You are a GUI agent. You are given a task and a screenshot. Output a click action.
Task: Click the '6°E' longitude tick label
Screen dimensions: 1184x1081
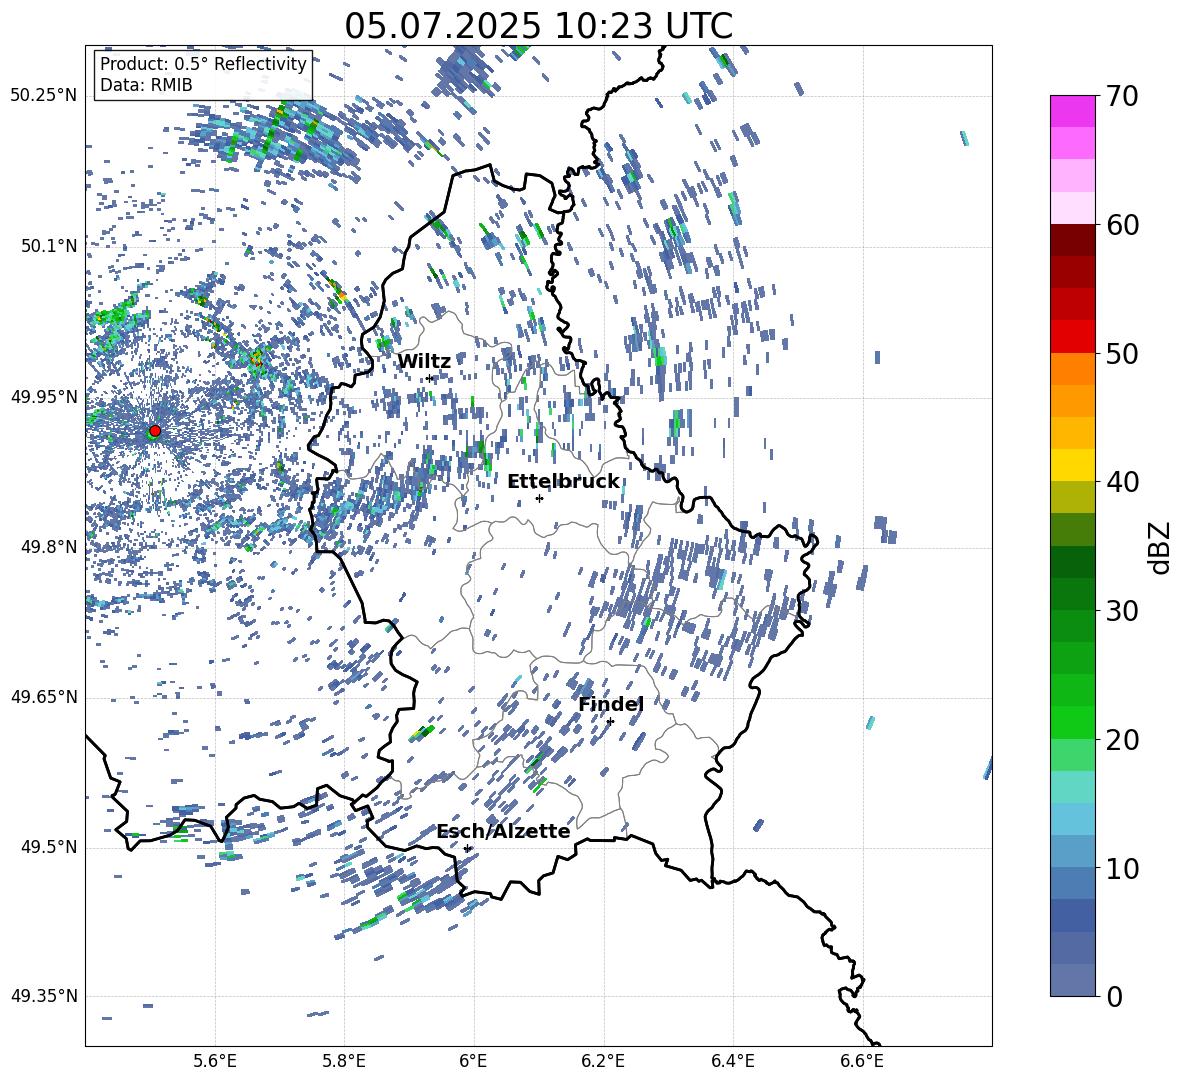(473, 1061)
